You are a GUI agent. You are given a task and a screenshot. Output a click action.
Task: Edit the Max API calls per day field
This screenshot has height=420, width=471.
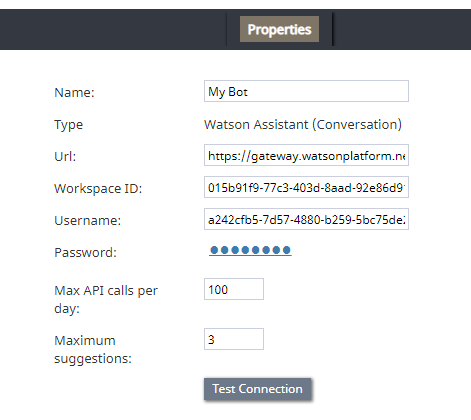[234, 289]
